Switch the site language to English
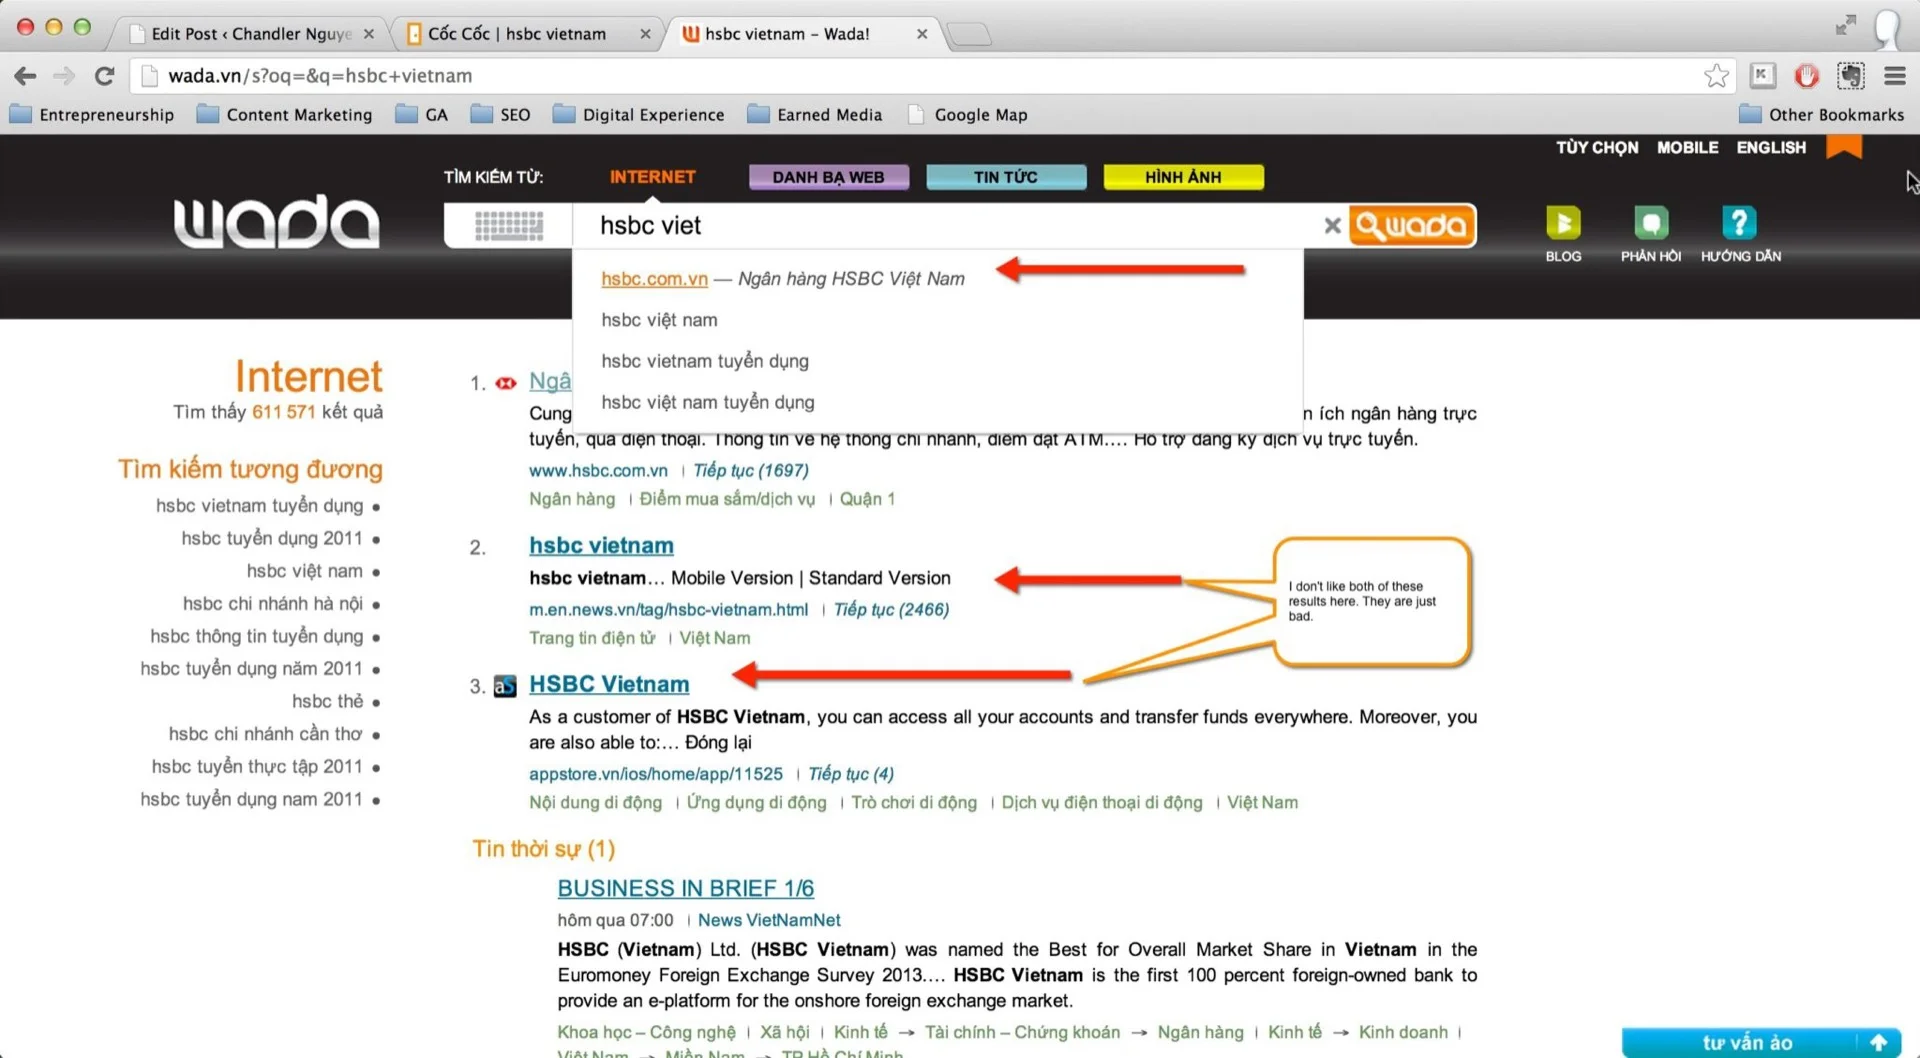Image resolution: width=1920 pixels, height=1058 pixels. click(1770, 148)
